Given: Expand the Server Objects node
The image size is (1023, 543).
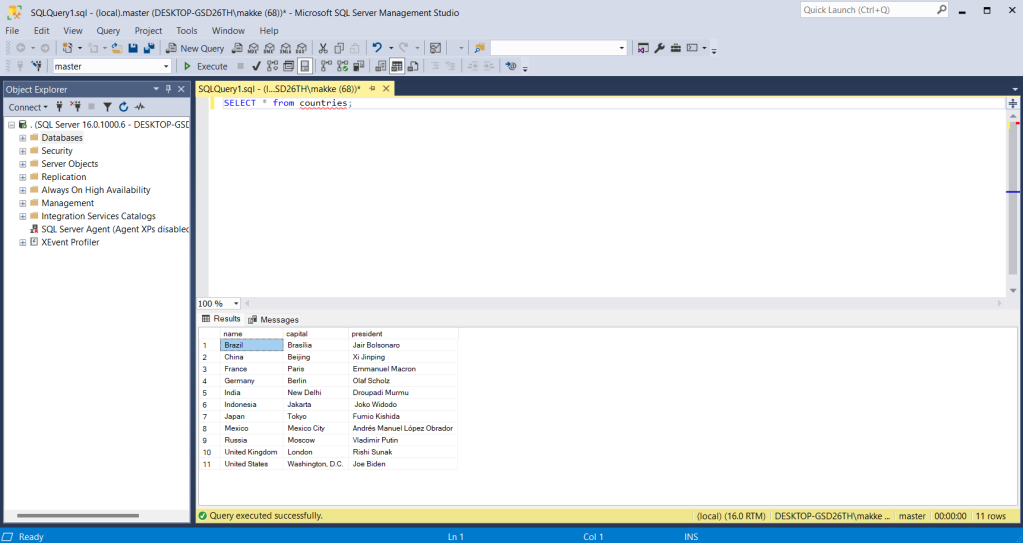Looking at the screenshot, I should 23,164.
